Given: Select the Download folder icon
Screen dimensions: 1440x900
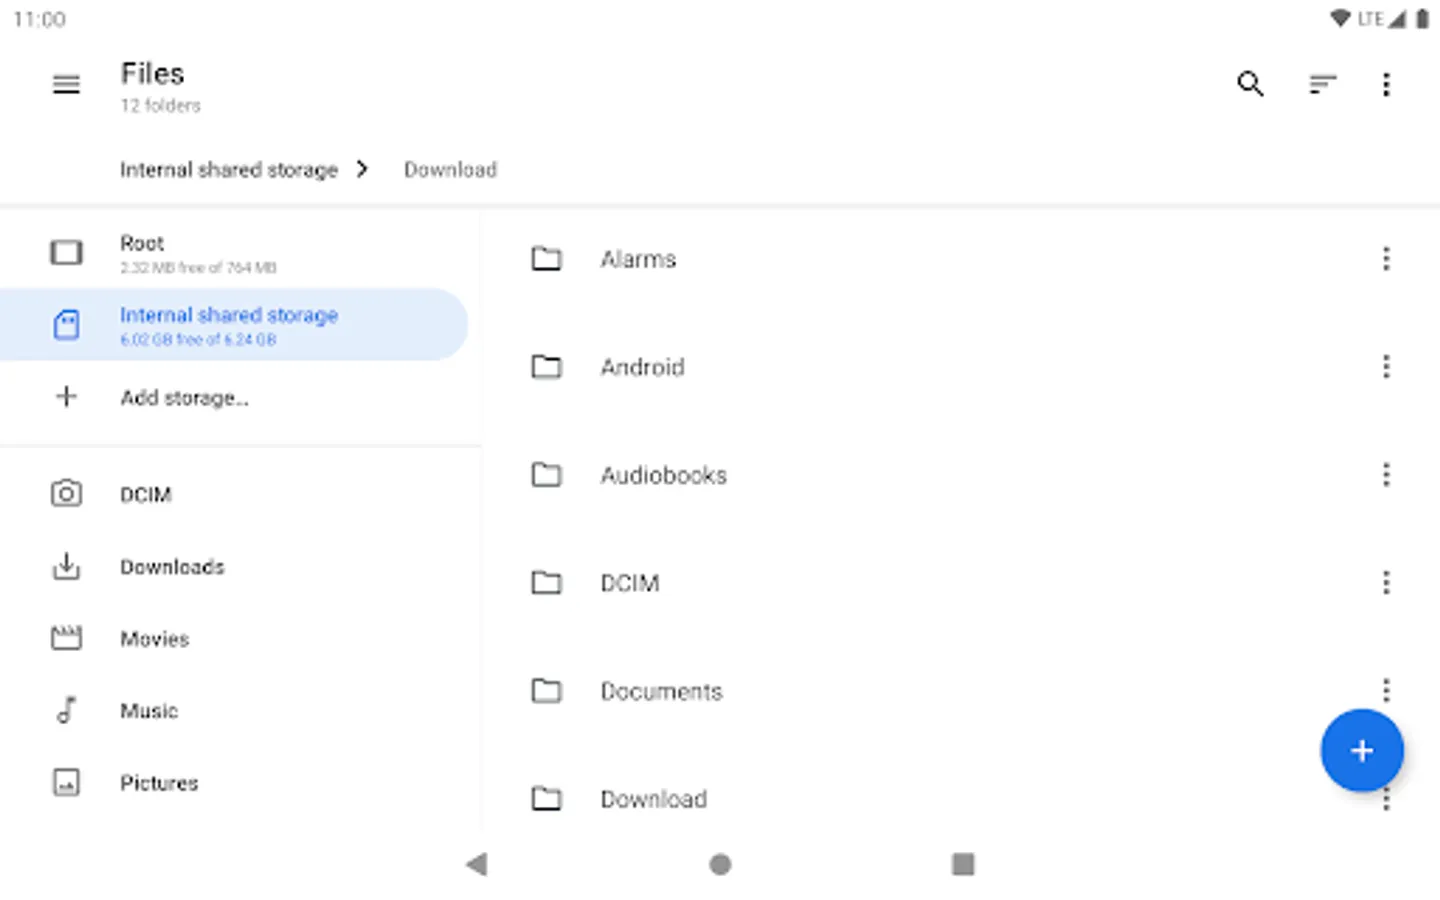Looking at the screenshot, I should click(546, 799).
